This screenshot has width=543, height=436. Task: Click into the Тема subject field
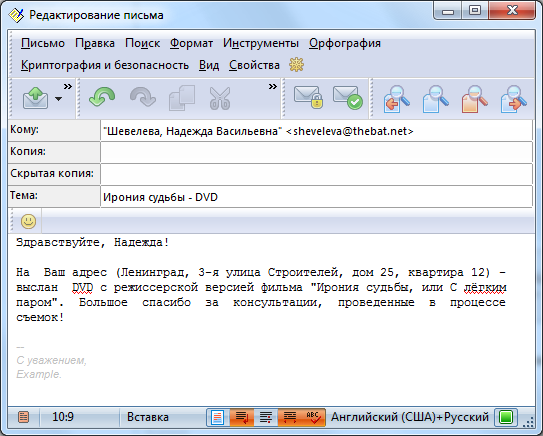(x=317, y=197)
